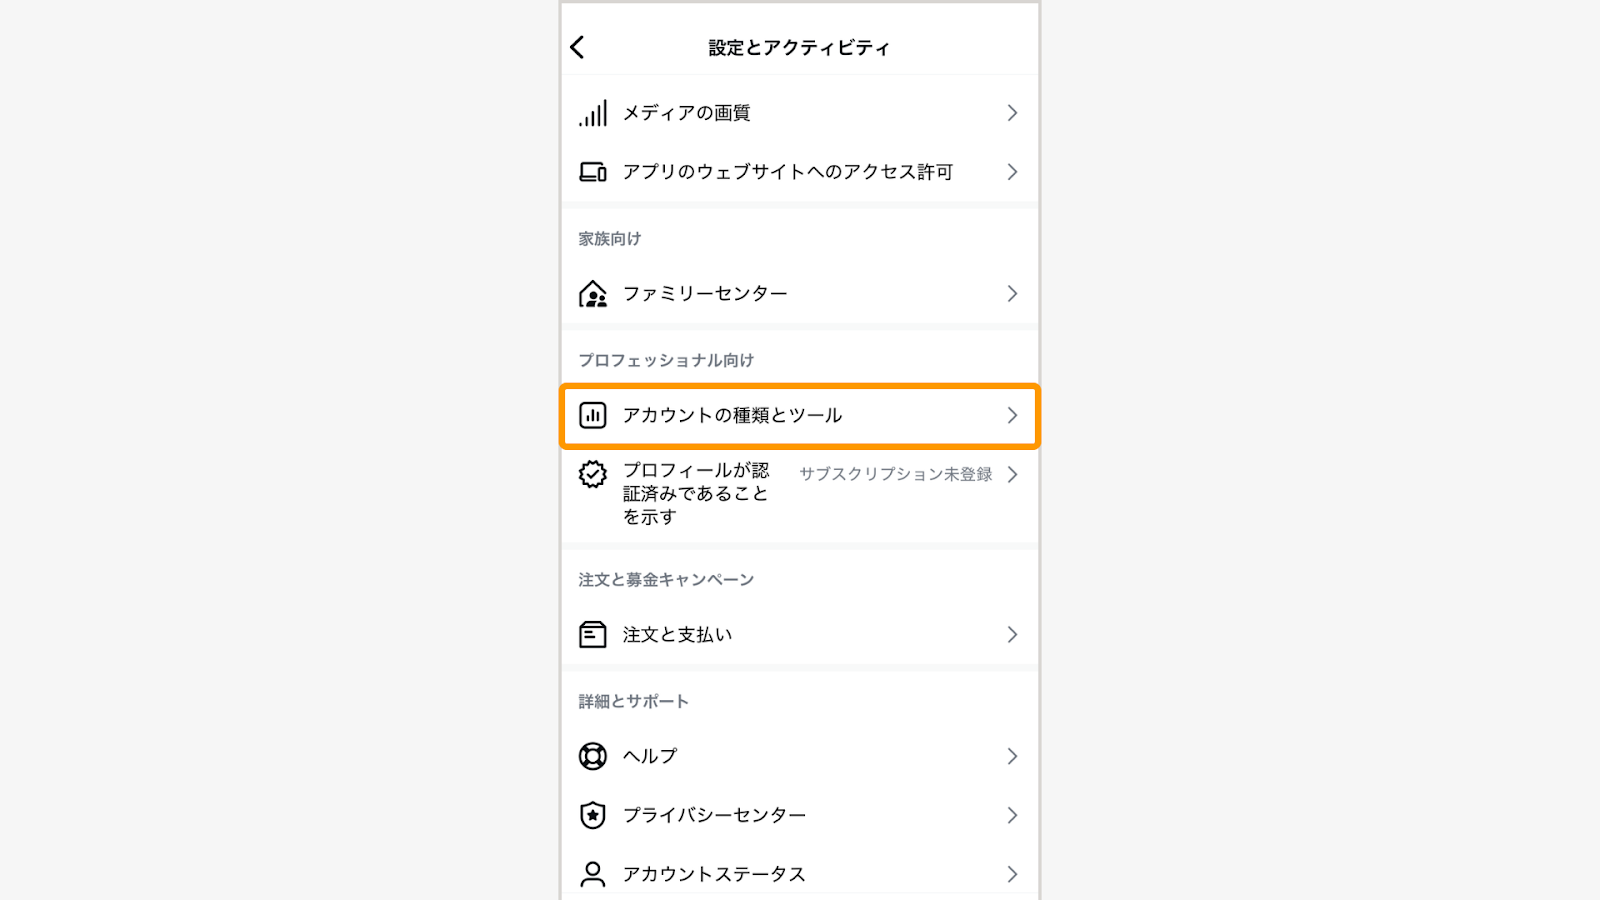The image size is (1600, 900).
Task: Click the verified badge icon
Action: coord(593,474)
